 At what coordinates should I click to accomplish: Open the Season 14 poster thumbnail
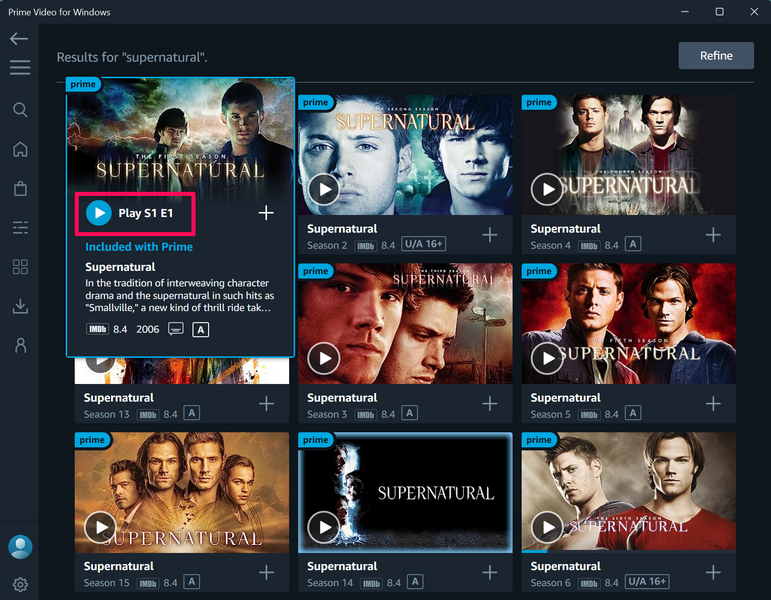point(405,492)
